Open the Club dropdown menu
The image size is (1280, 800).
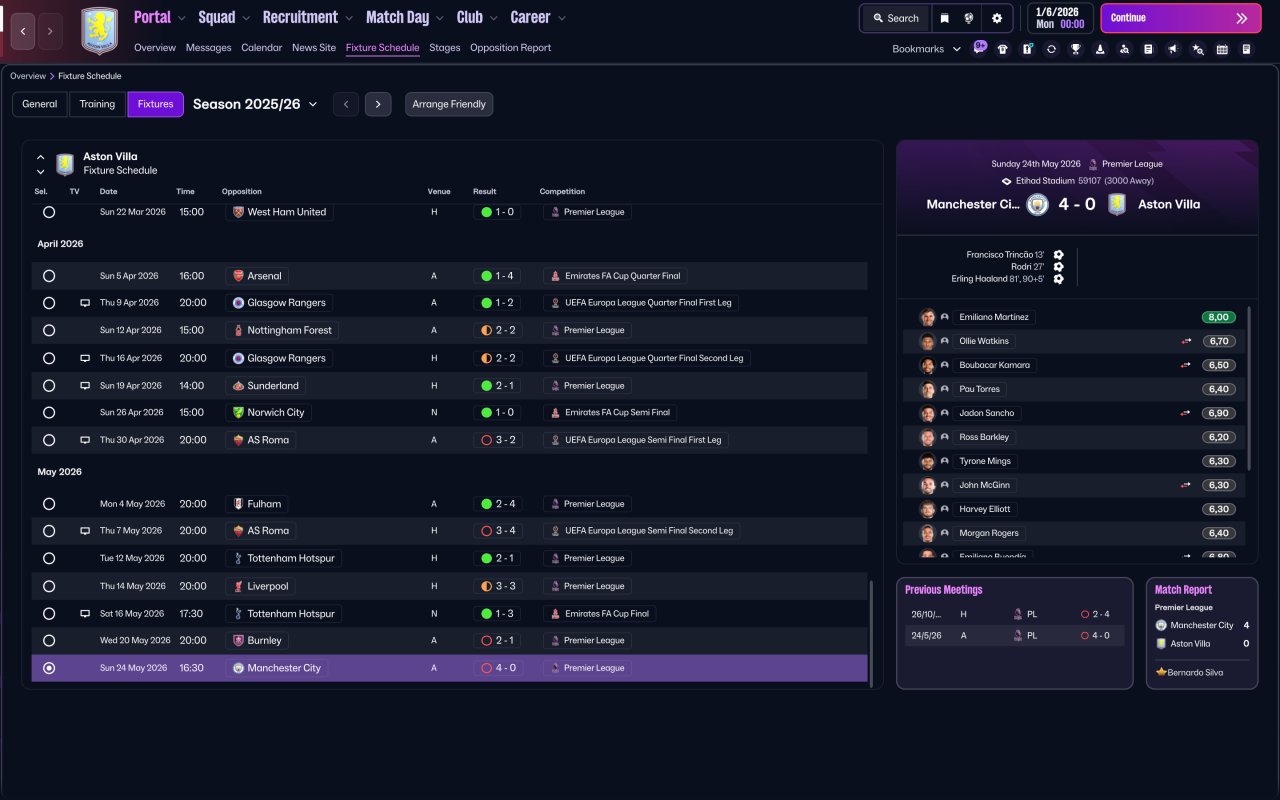point(477,17)
